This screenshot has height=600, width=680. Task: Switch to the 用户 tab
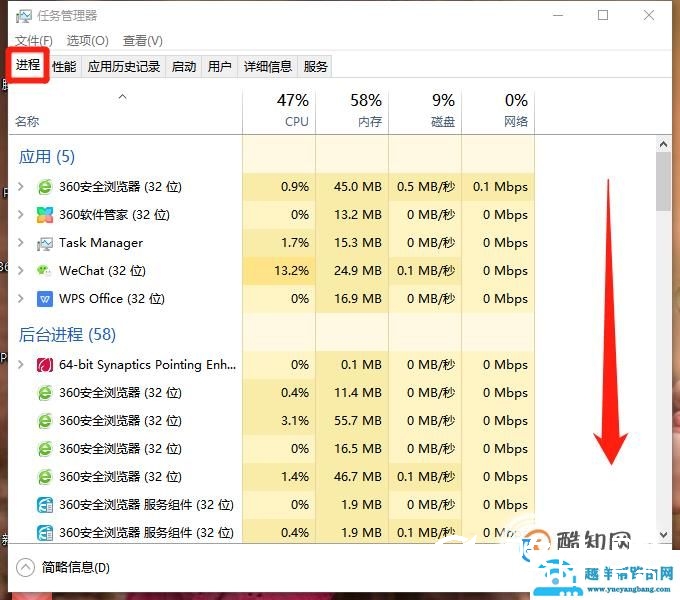point(219,67)
